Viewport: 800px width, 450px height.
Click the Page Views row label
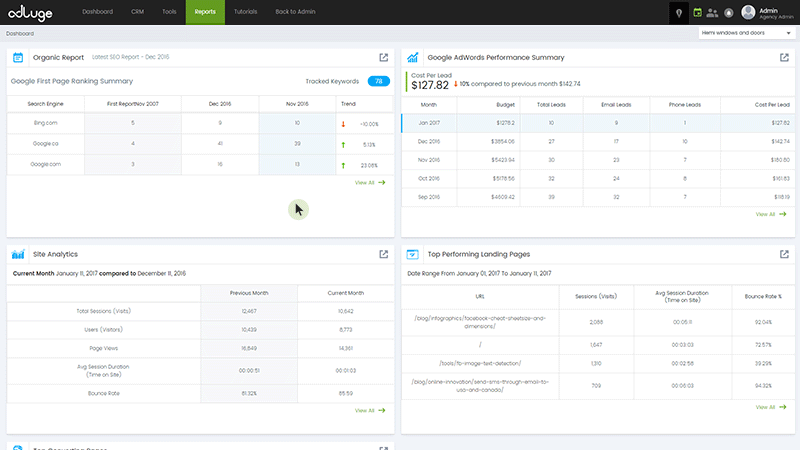tap(104, 348)
